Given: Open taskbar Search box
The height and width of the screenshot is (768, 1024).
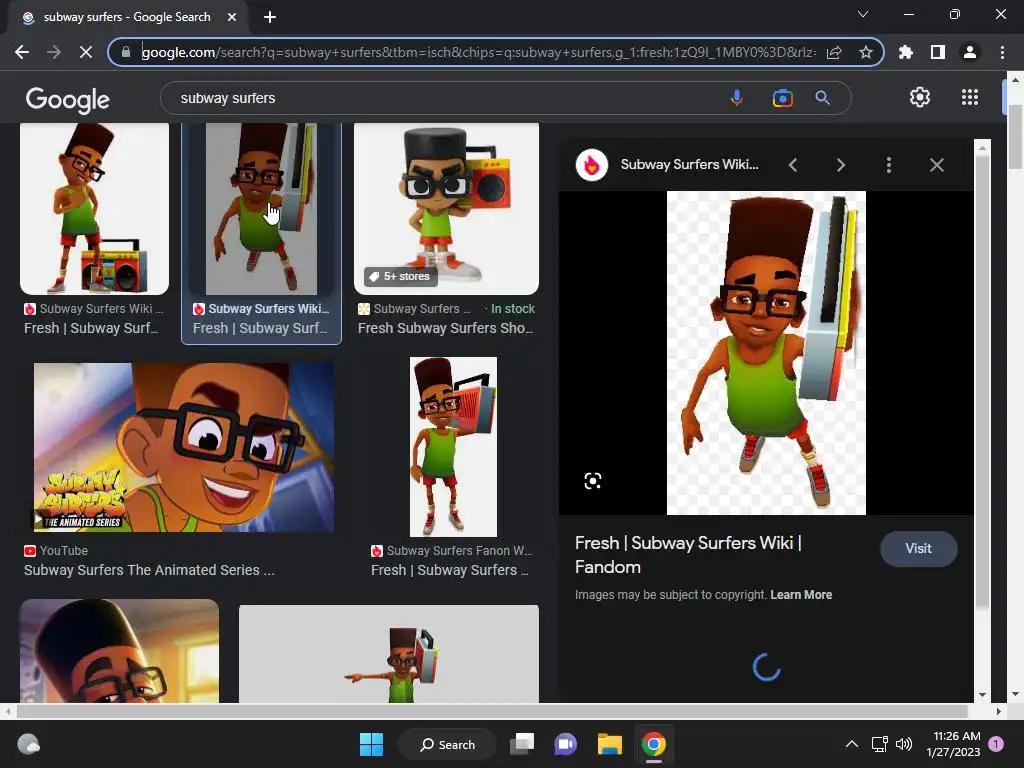Looking at the screenshot, I should (x=447, y=744).
